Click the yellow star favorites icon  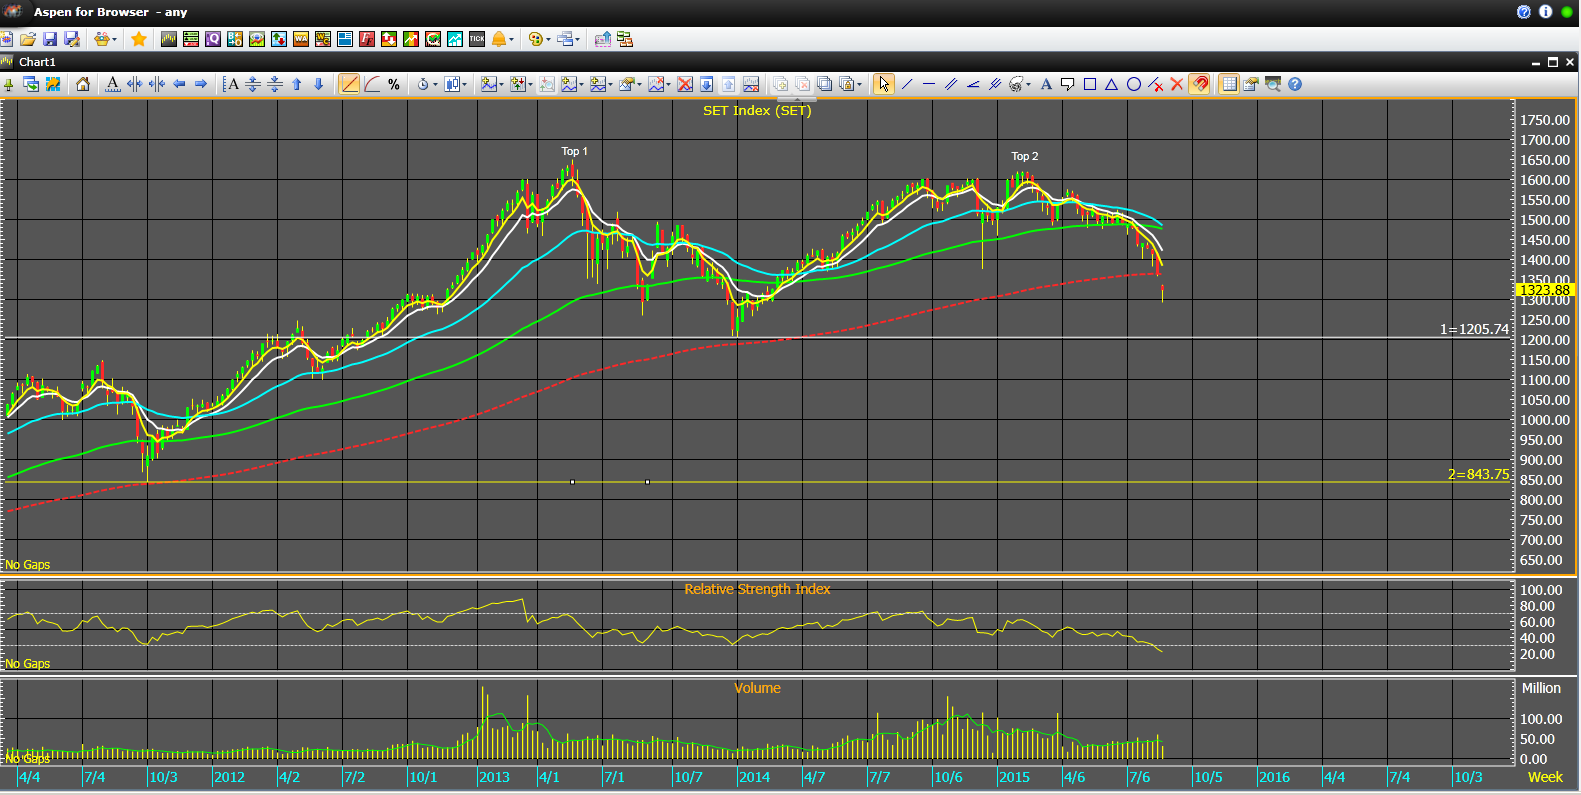click(139, 39)
